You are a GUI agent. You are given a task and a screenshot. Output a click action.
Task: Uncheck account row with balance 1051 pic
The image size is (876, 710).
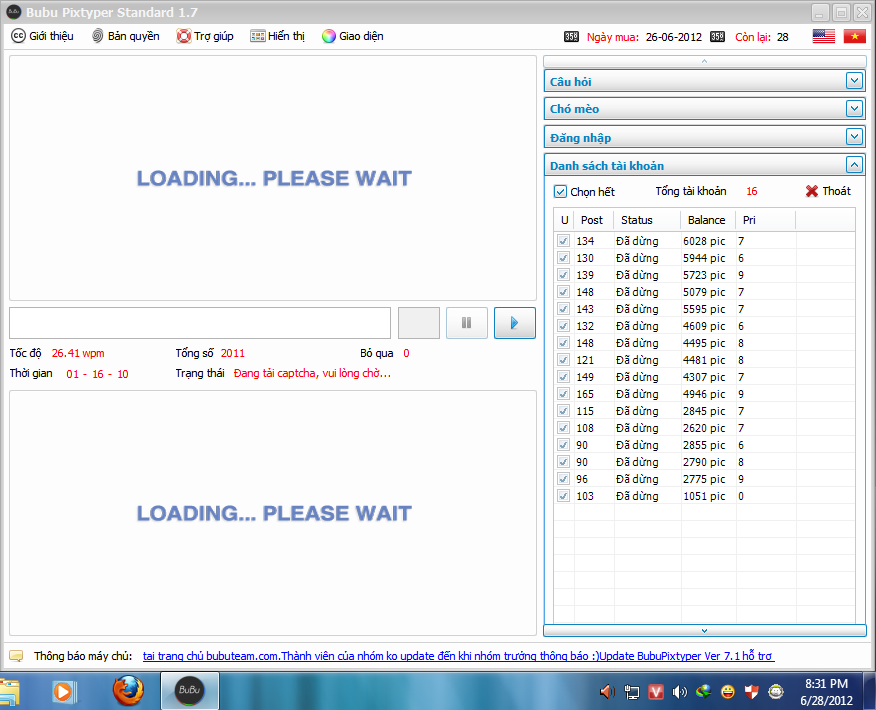point(563,496)
